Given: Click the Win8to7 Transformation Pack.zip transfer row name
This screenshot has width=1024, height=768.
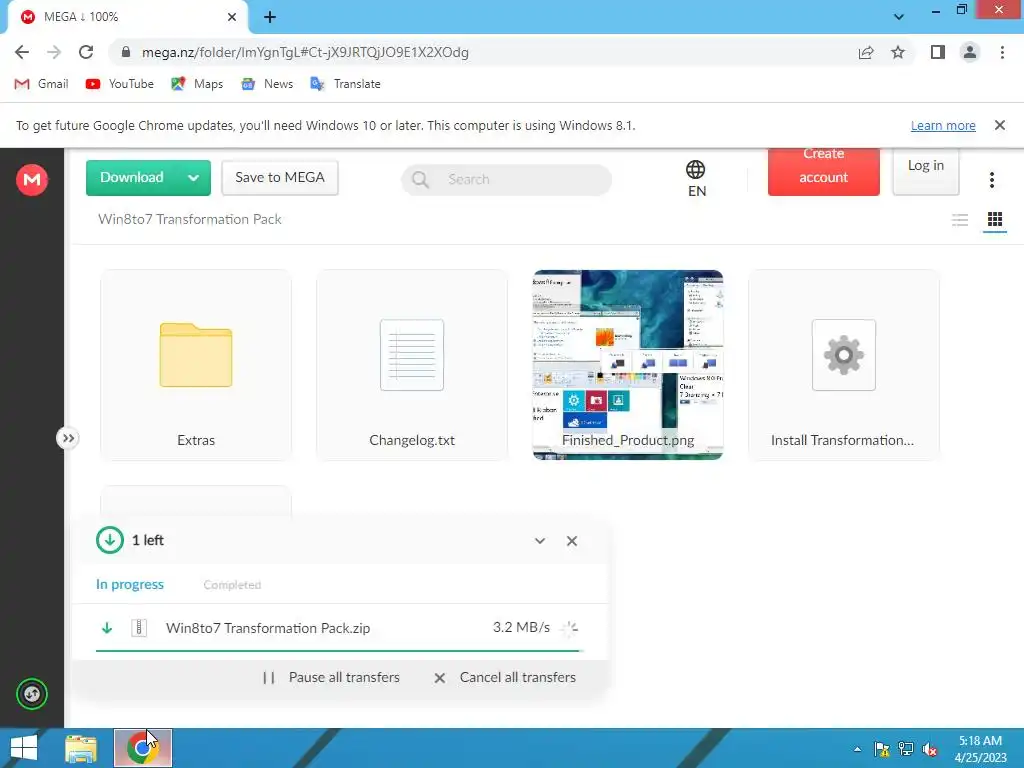Looking at the screenshot, I should [268, 628].
